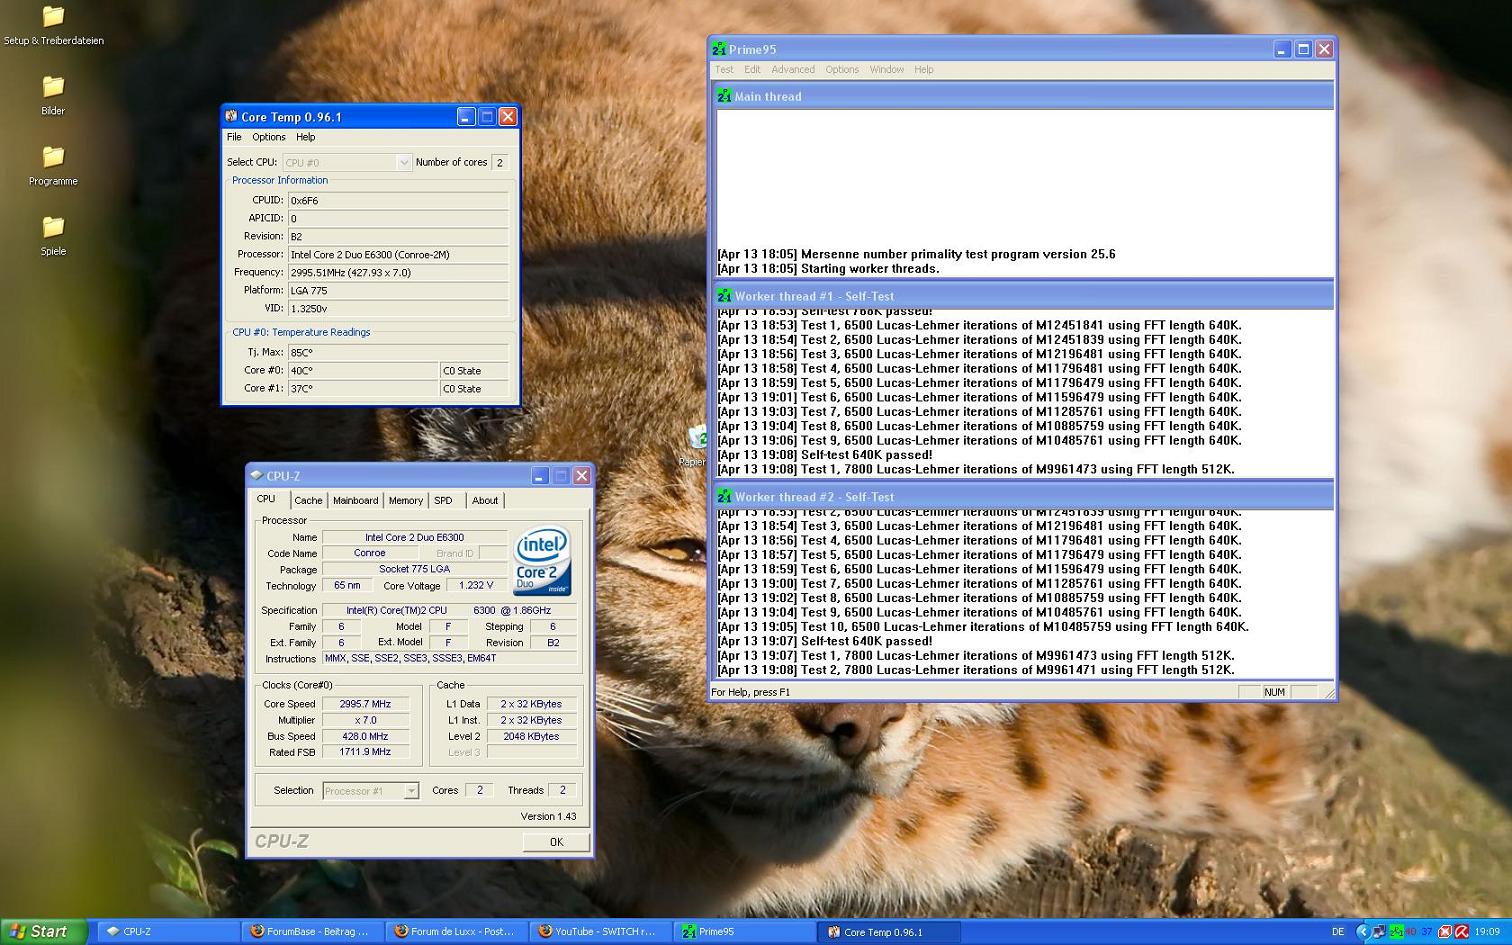The image size is (1512, 945).
Task: Open the Bilder desktop folder
Action: point(53,96)
